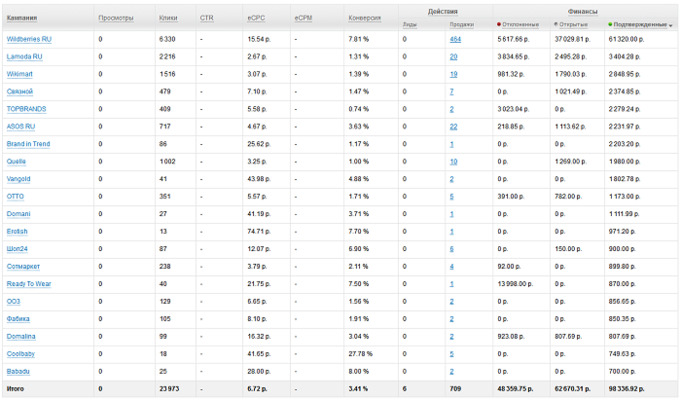The image size is (681, 400).
Task: Select the 61 320.00 р. confirmed amount
Action: tap(626, 39)
